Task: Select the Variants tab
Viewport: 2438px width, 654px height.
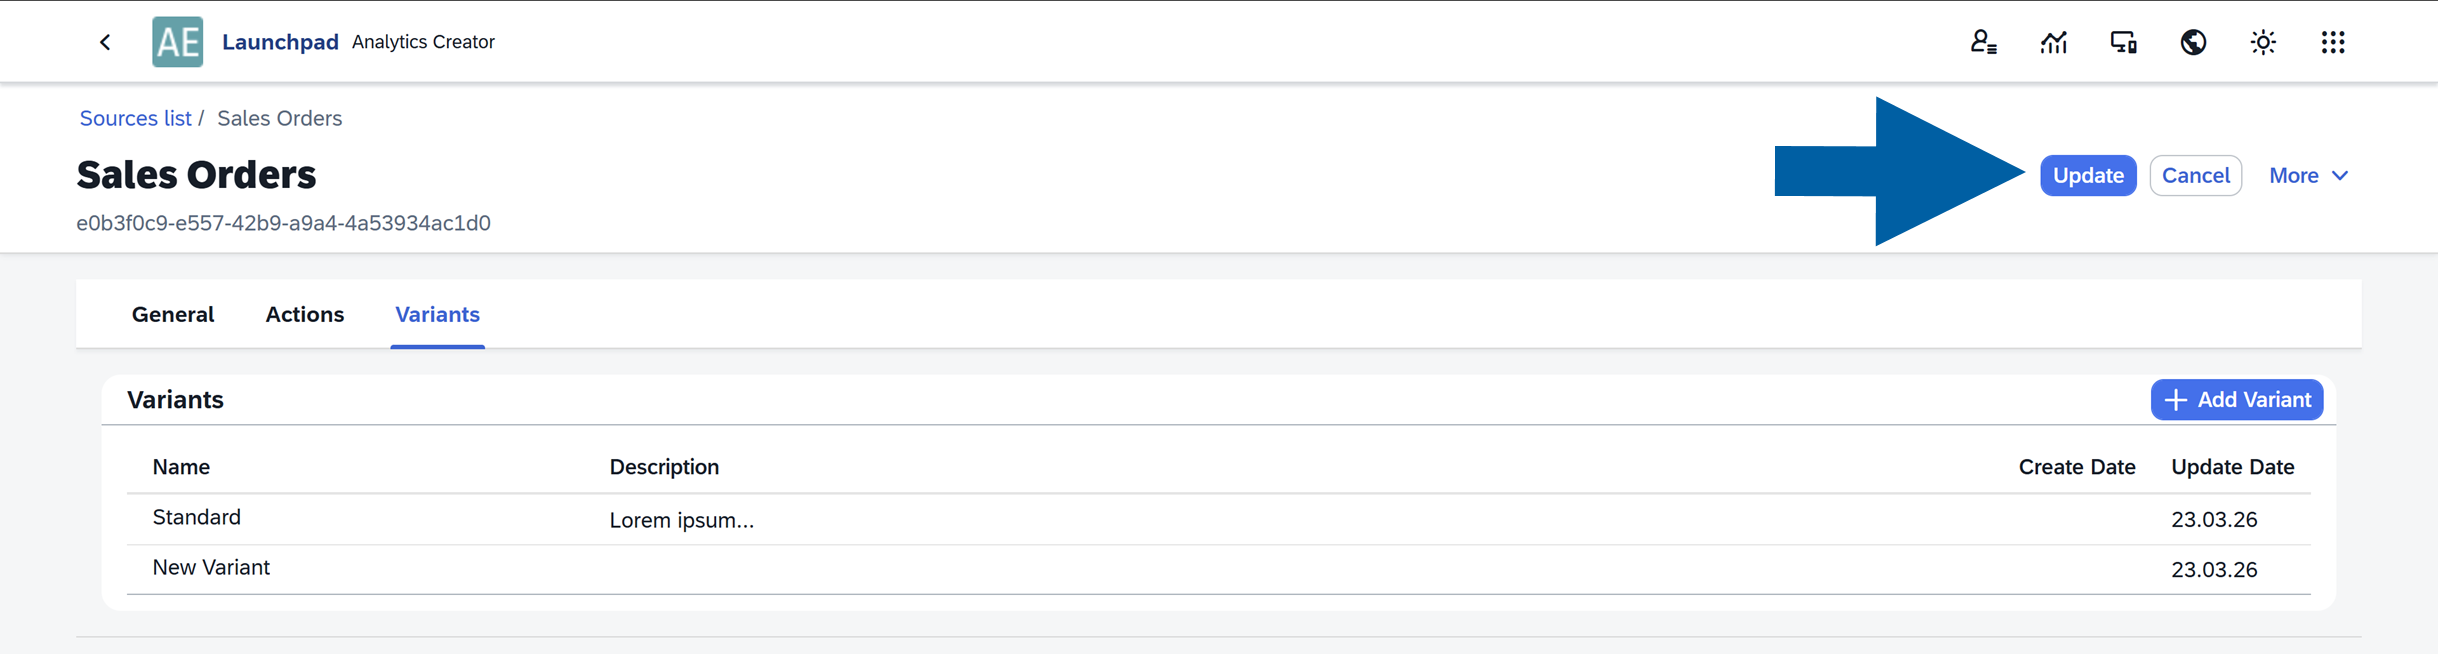Action: click(437, 315)
